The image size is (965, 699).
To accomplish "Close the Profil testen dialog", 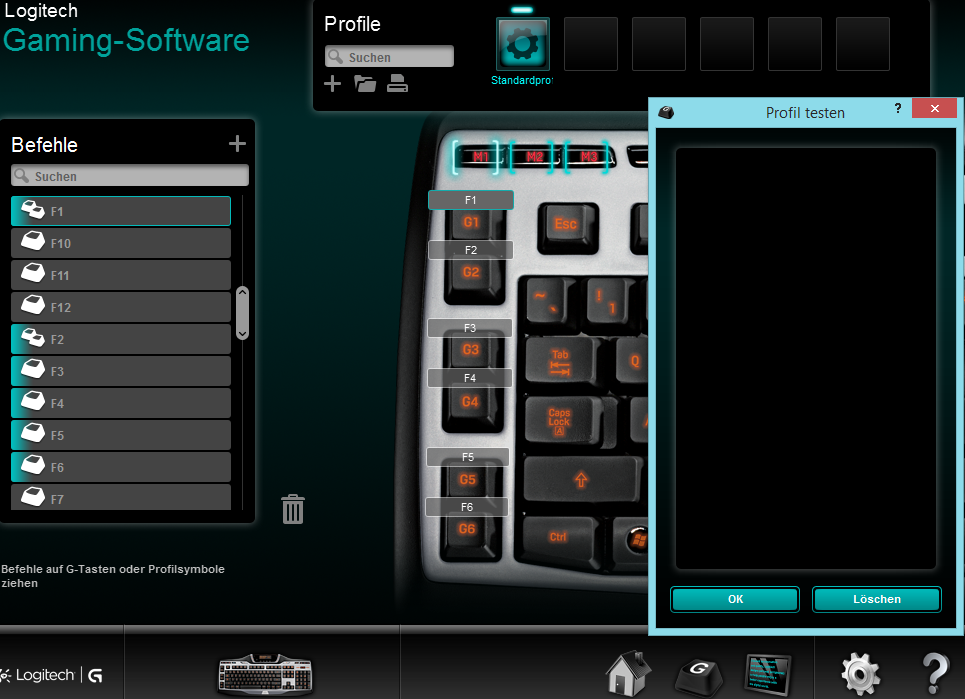I will pos(934,108).
